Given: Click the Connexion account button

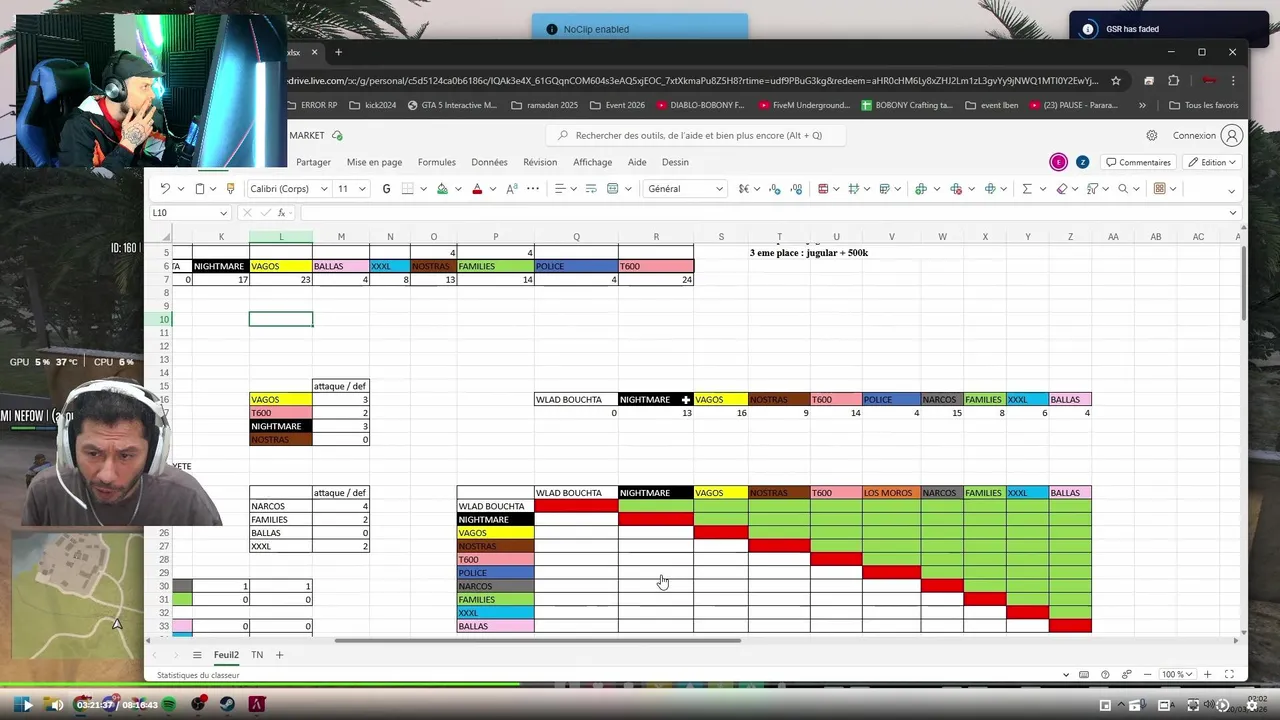Looking at the screenshot, I should pos(1207,135).
